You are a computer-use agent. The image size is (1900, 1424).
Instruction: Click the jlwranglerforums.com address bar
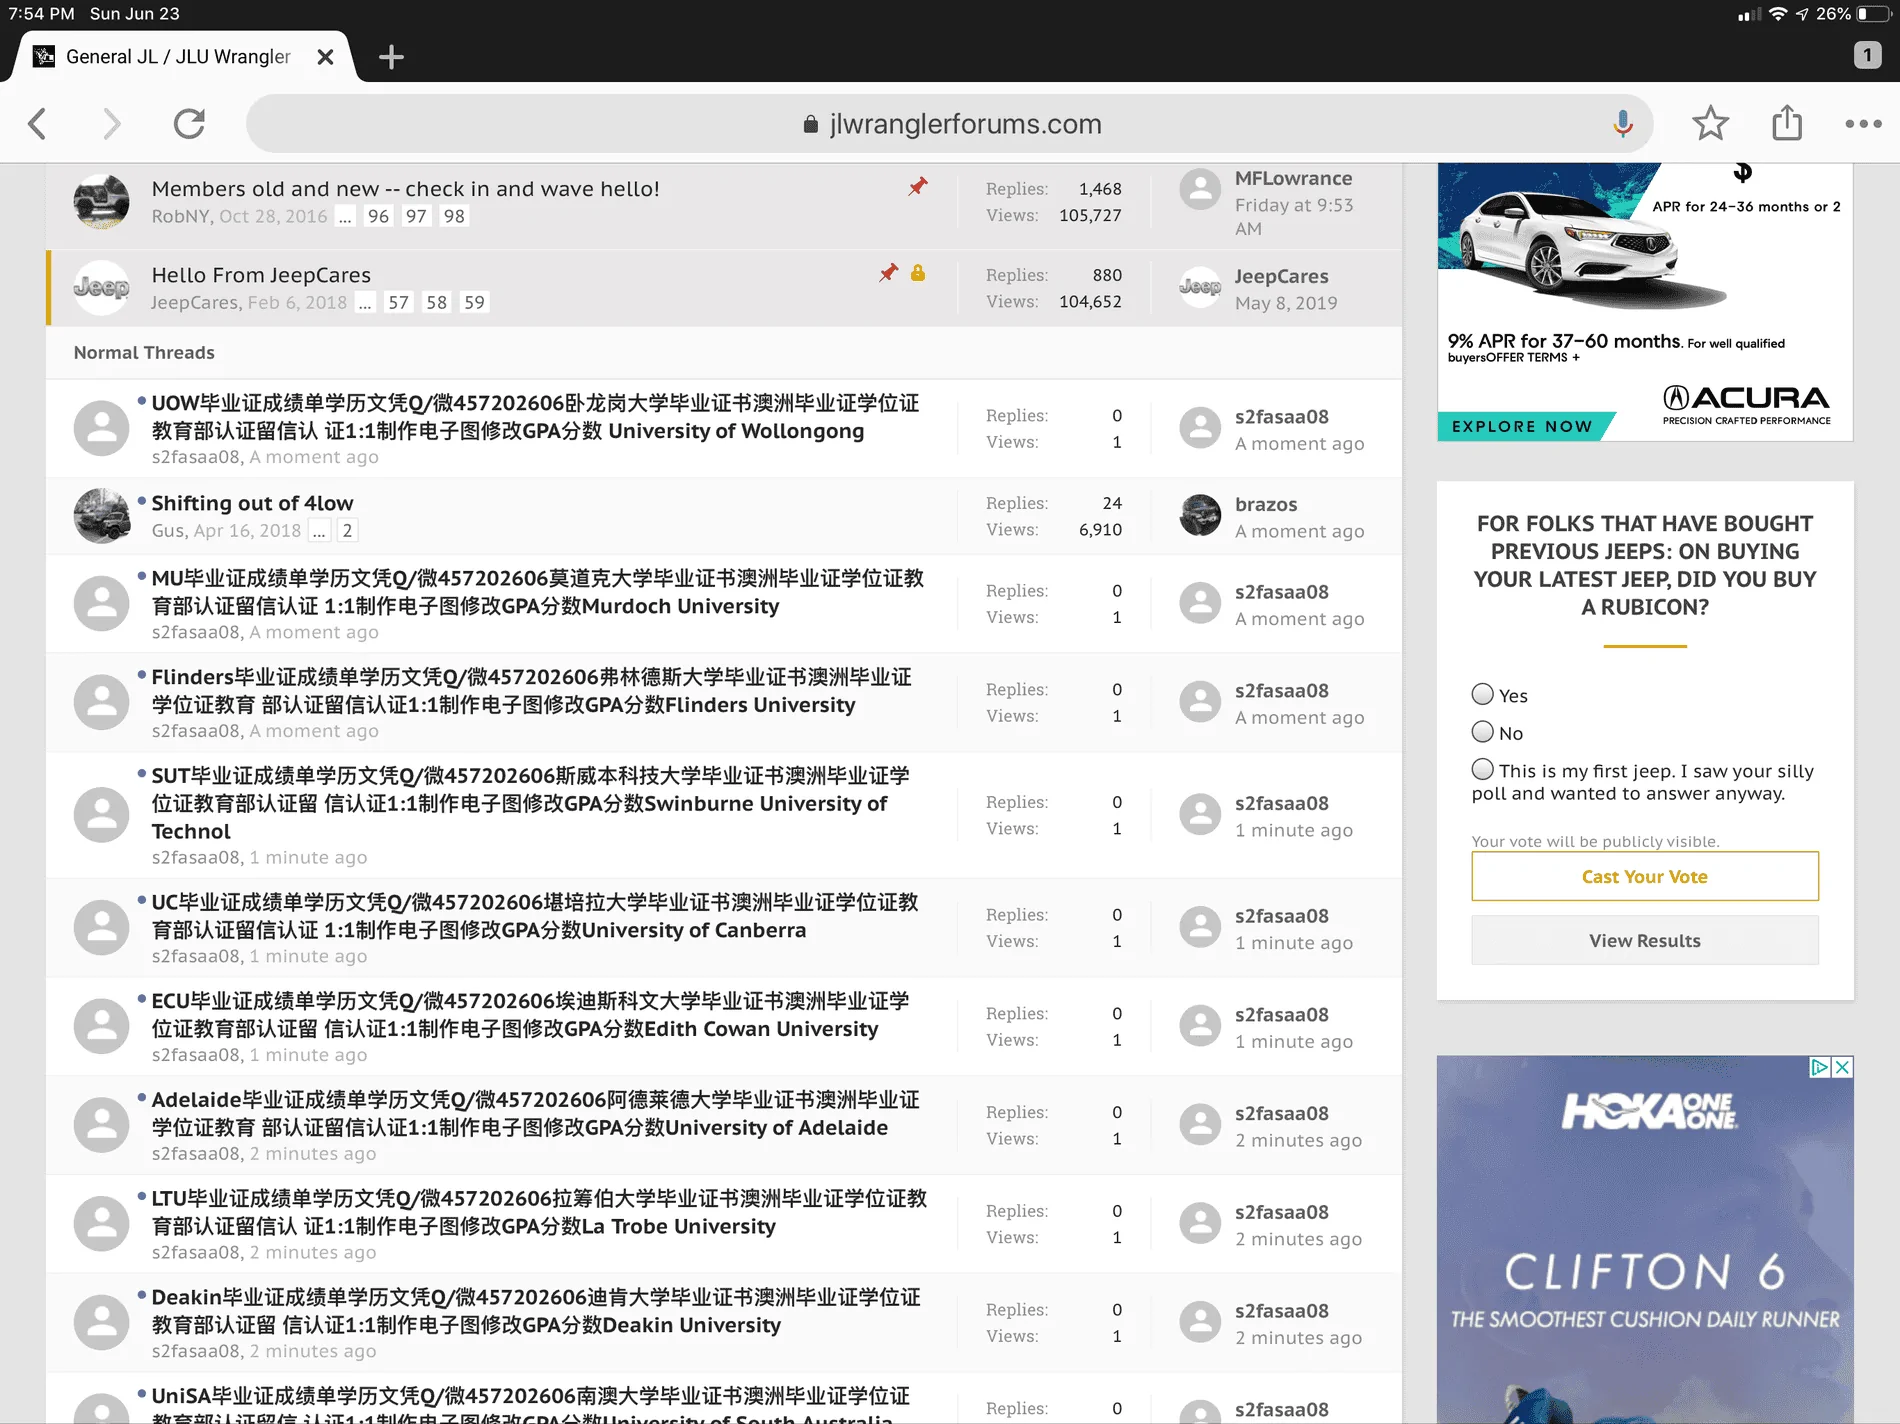click(950, 124)
